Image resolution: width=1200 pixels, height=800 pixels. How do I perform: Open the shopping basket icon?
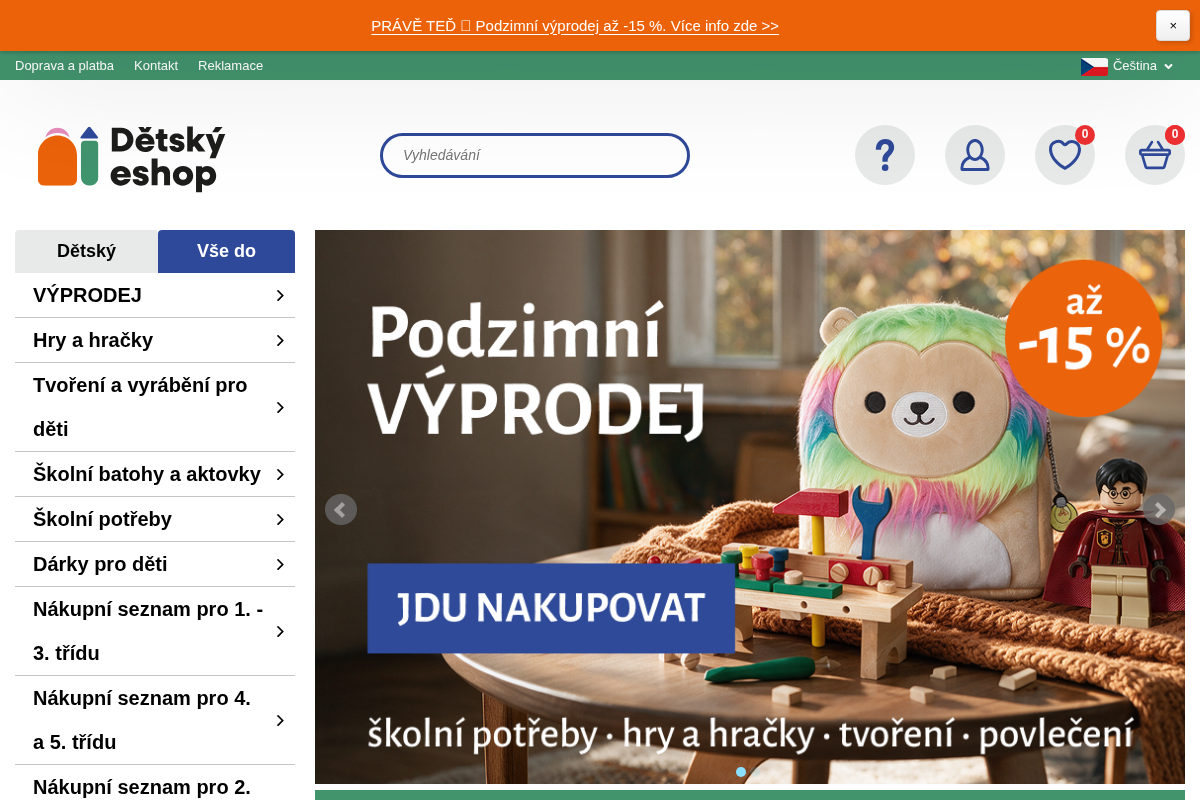[1155, 155]
